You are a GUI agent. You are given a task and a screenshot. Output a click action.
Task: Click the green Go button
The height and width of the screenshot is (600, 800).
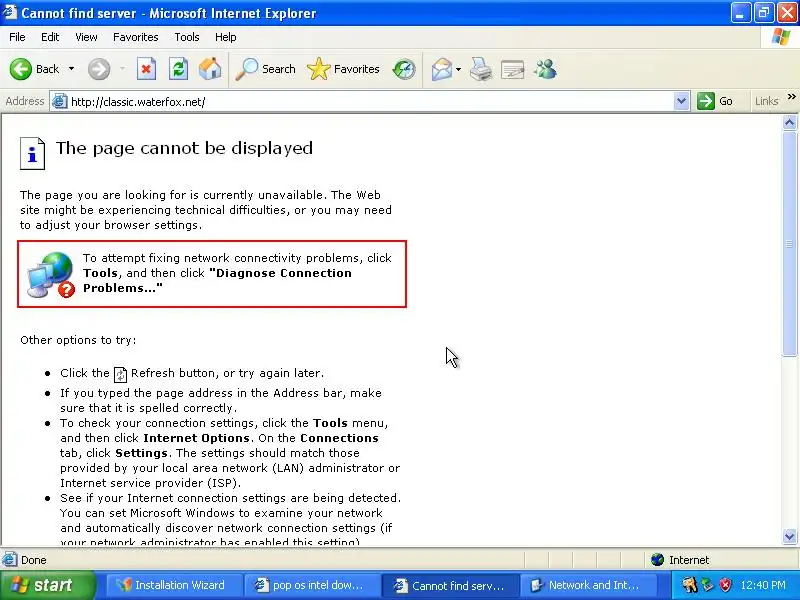click(x=715, y=102)
